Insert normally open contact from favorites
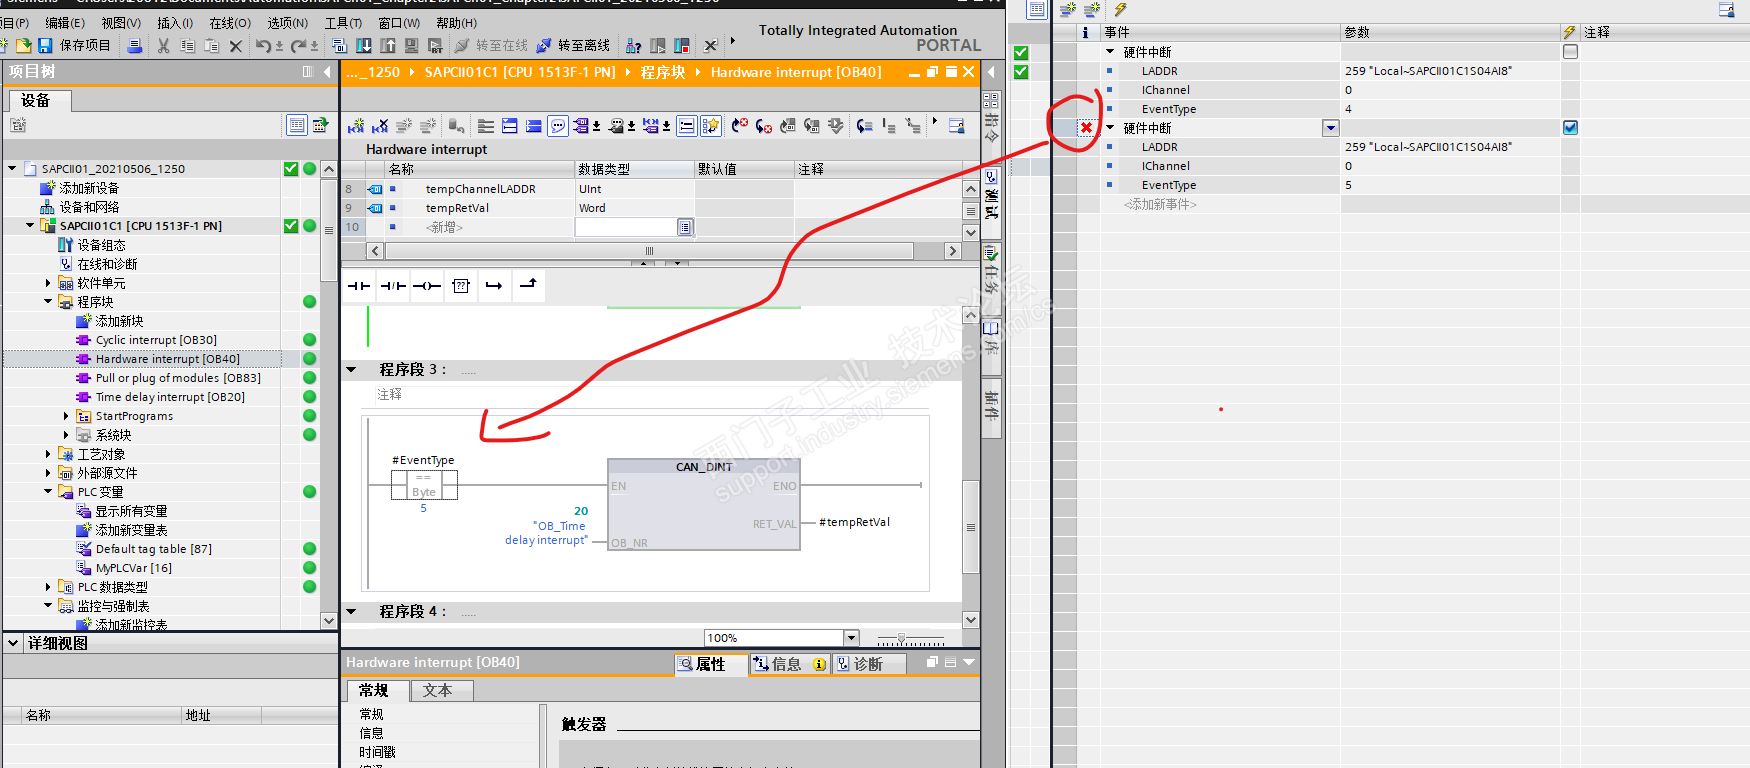The width and height of the screenshot is (1750, 768). (359, 286)
